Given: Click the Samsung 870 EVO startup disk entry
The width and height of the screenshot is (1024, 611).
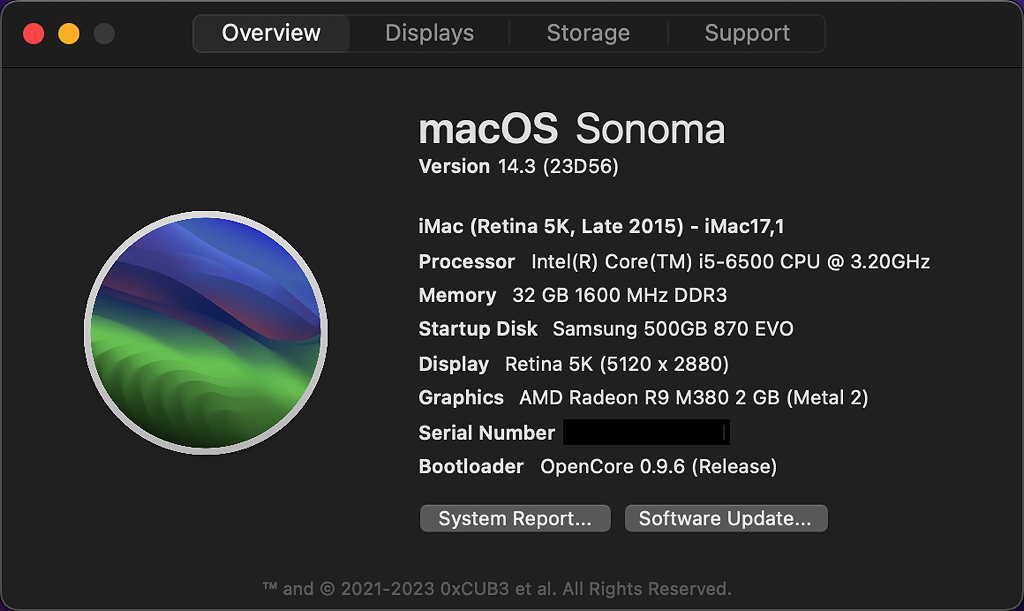Looking at the screenshot, I should (x=673, y=329).
